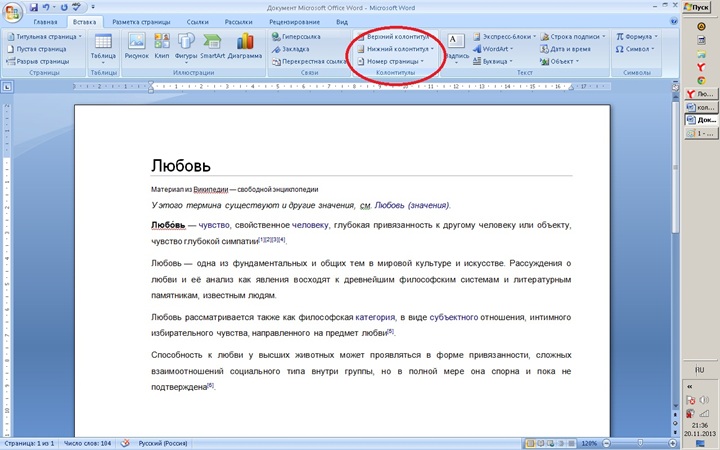Open the Вид tab

pyautogui.click(x=342, y=22)
